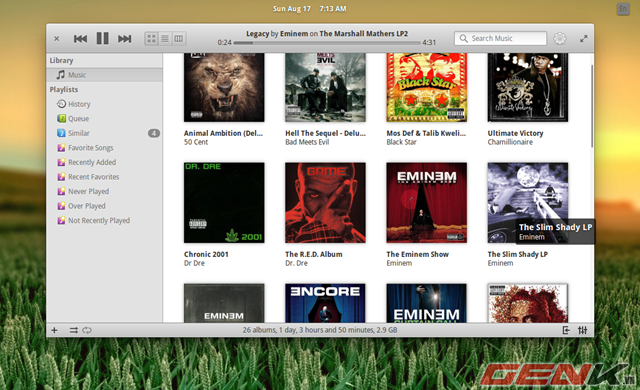This screenshot has width=640, height=390.
Task: Open The Eminem Show album cover
Action: [427, 203]
